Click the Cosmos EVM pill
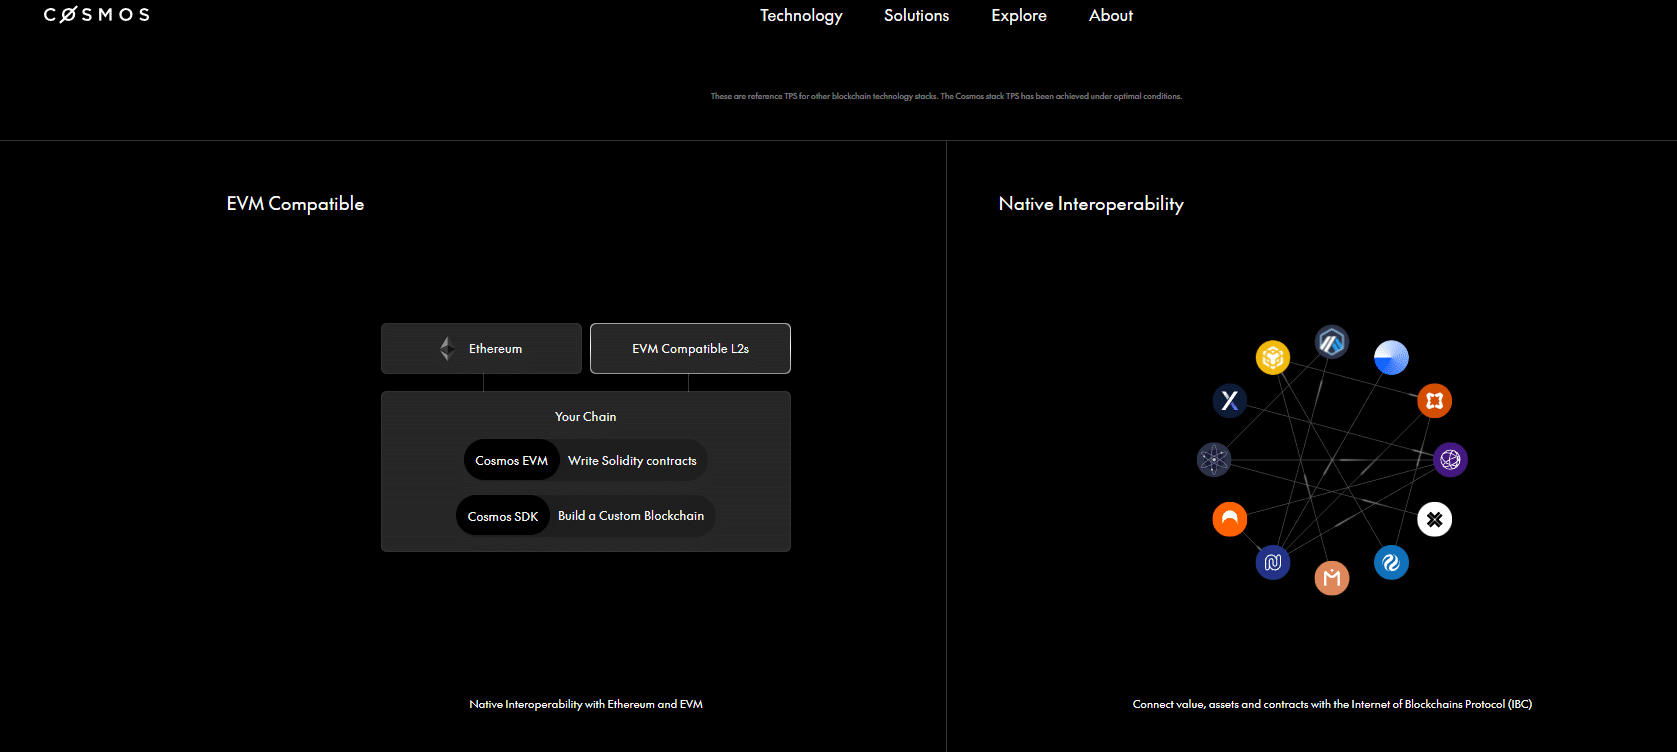Screen dimensions: 1677x752 (x=511, y=461)
